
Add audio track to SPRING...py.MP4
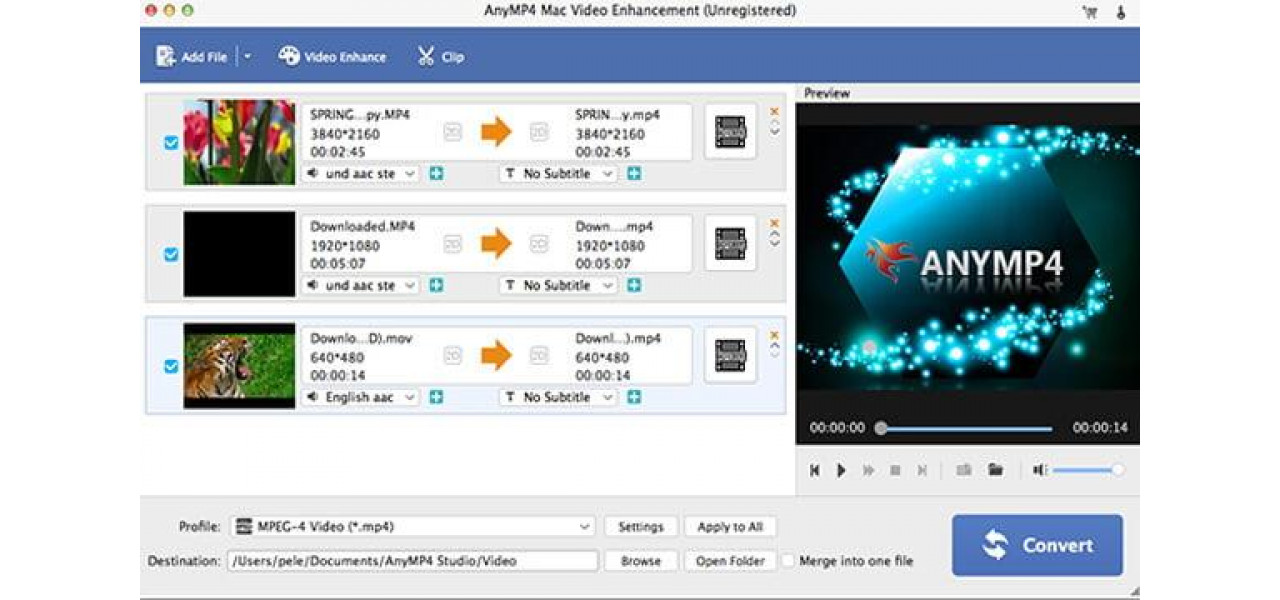pyautogui.click(x=437, y=174)
